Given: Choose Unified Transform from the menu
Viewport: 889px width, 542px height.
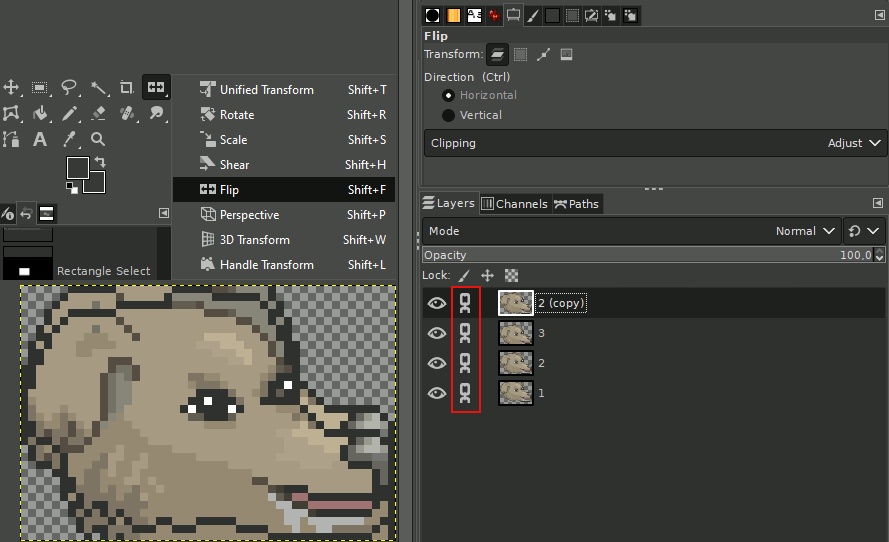Looking at the screenshot, I should point(284,90).
